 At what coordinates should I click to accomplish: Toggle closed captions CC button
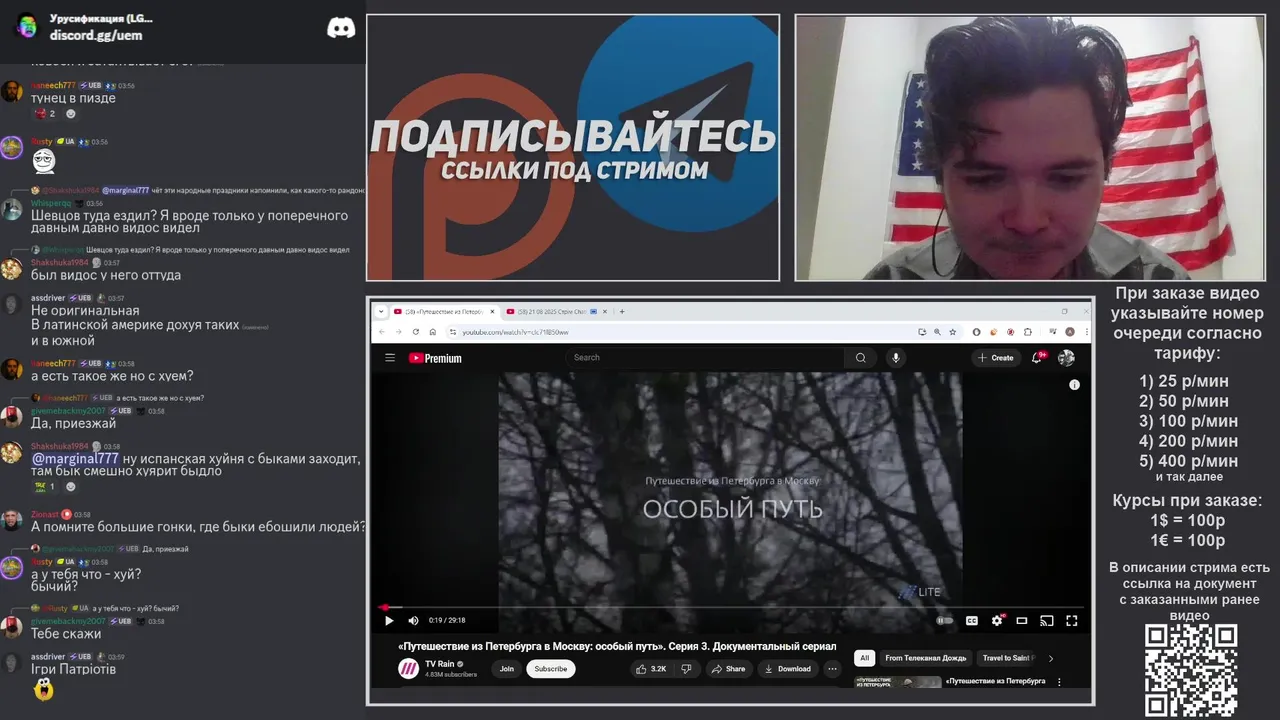tap(971, 621)
